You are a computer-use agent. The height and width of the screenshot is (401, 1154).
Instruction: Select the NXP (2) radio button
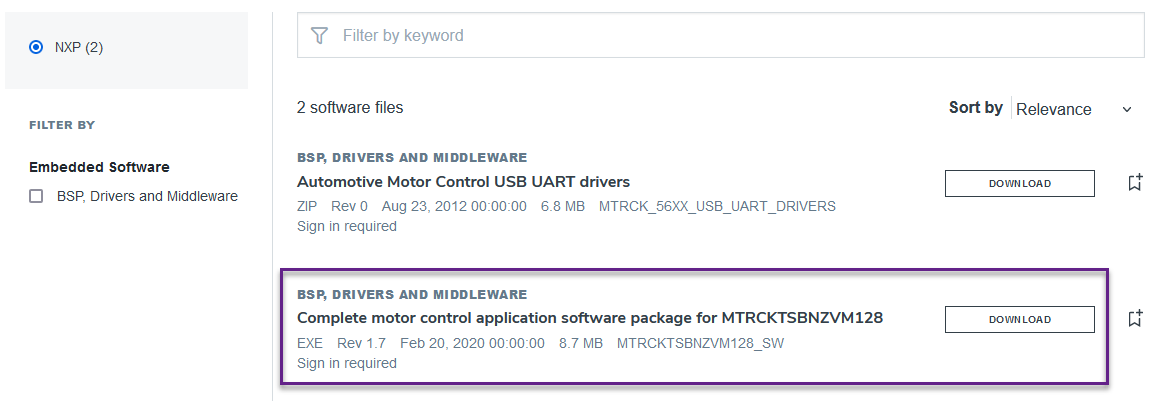pos(37,47)
